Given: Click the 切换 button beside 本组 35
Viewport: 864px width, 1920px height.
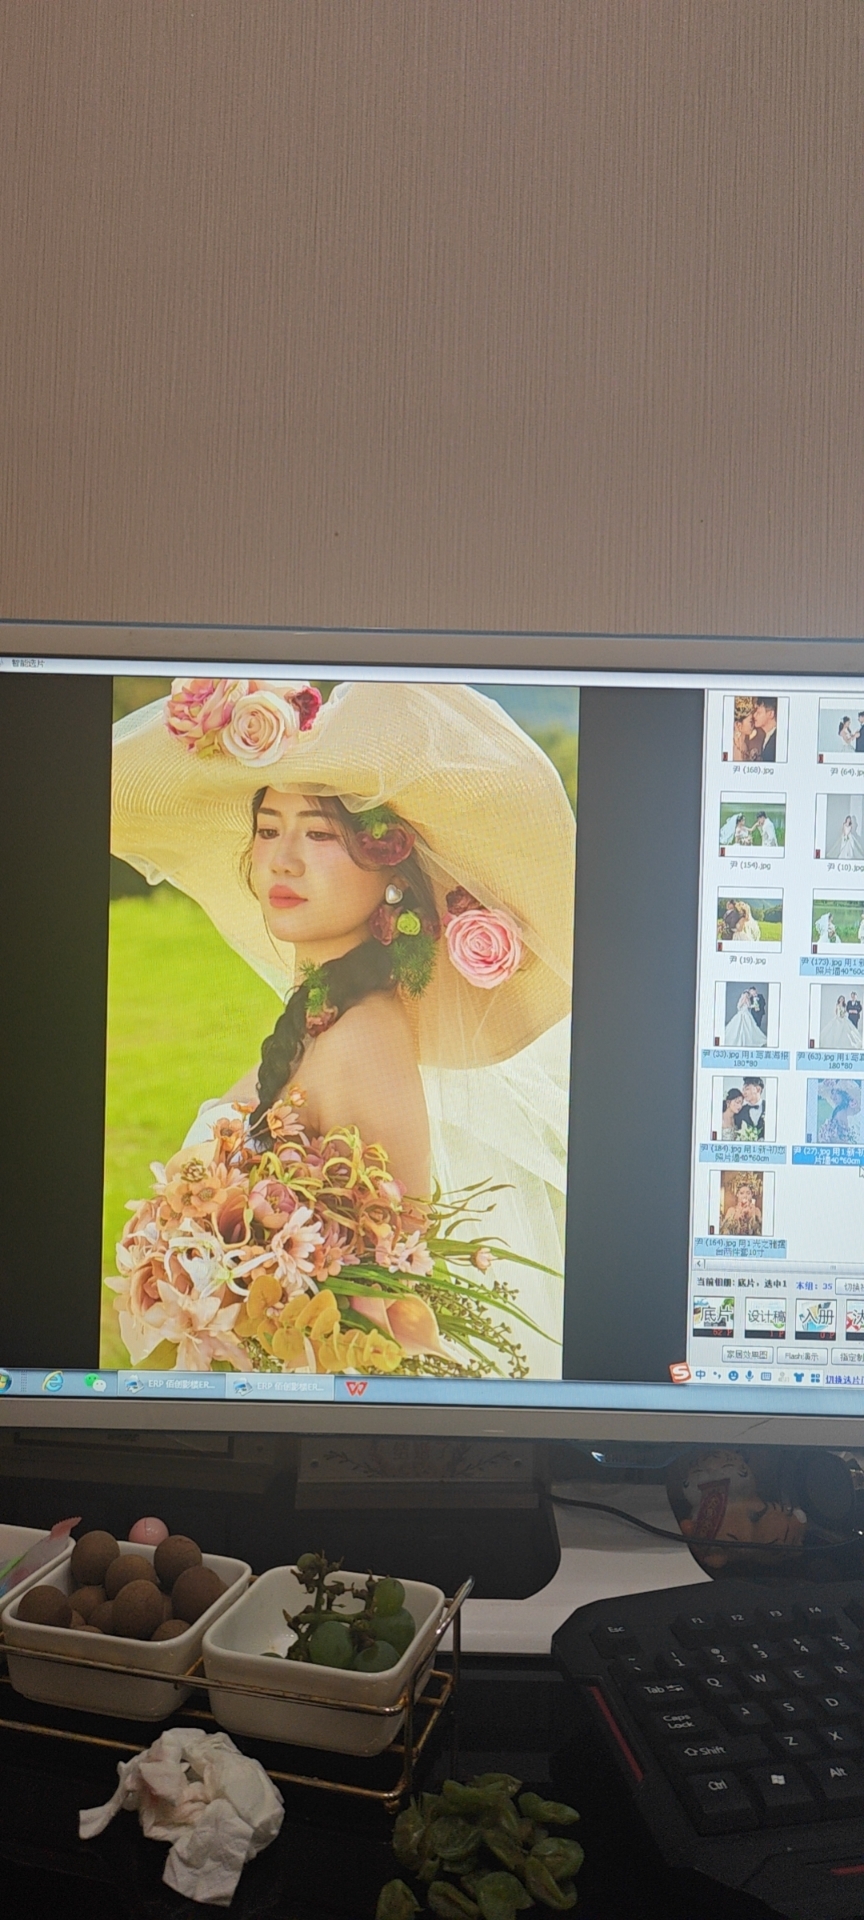Looking at the screenshot, I should click(x=852, y=1286).
